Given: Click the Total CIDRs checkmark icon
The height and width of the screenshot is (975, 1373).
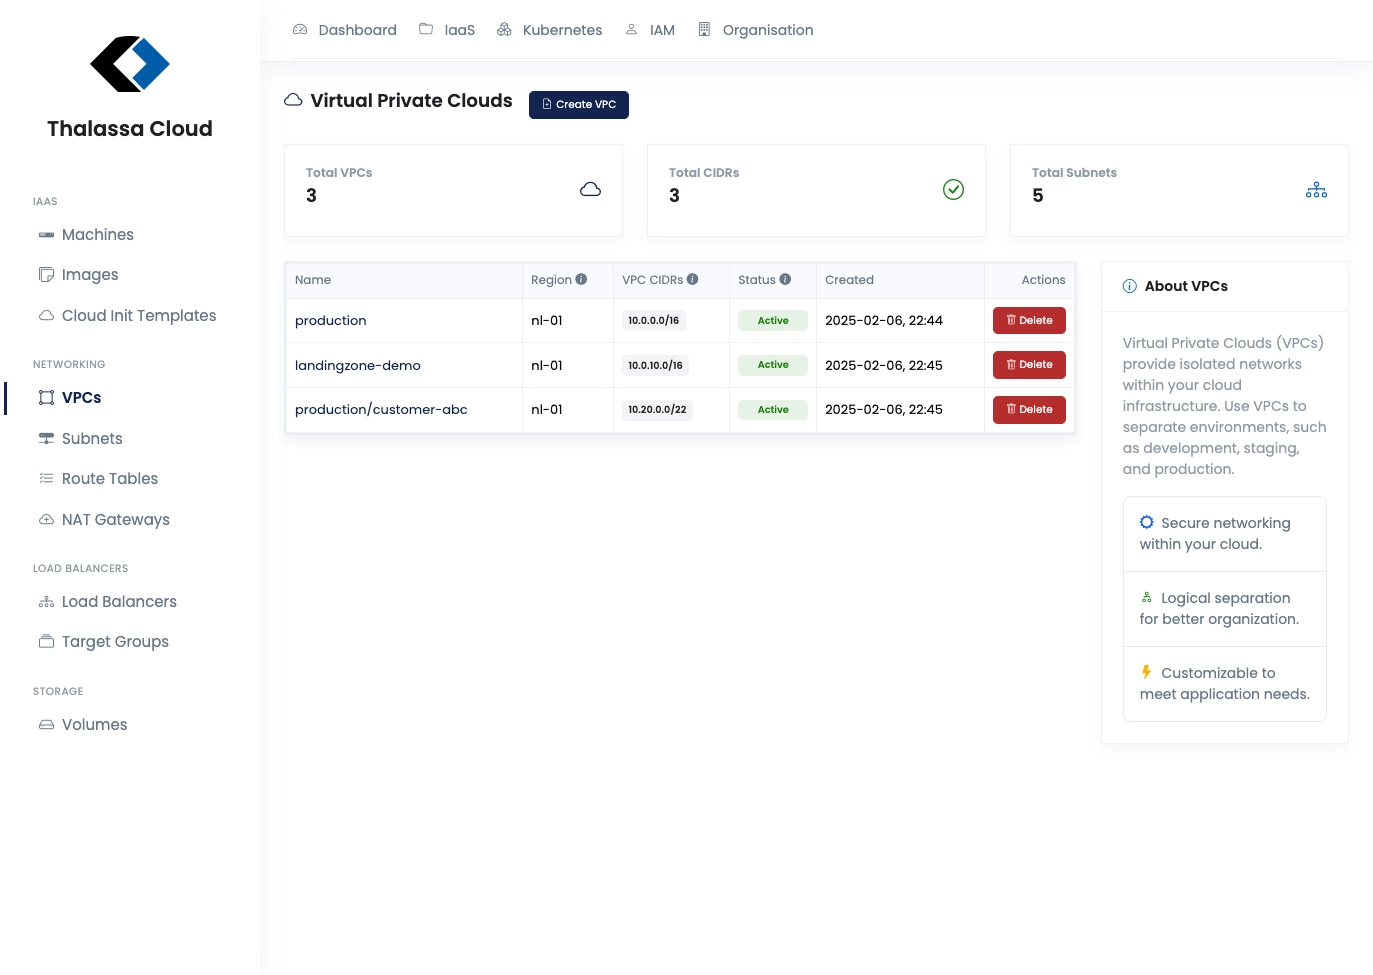Looking at the screenshot, I should tap(953, 190).
